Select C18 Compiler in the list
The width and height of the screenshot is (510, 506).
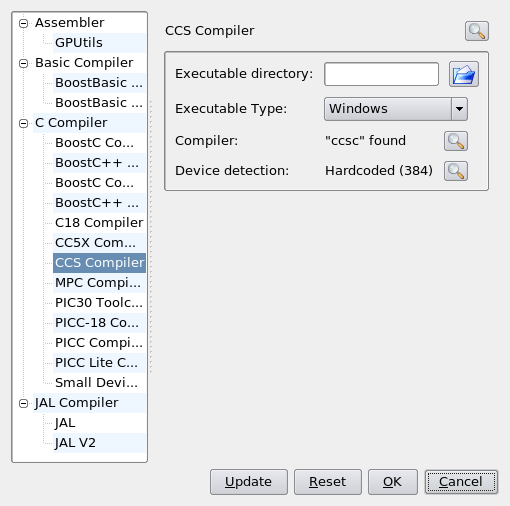(99, 223)
